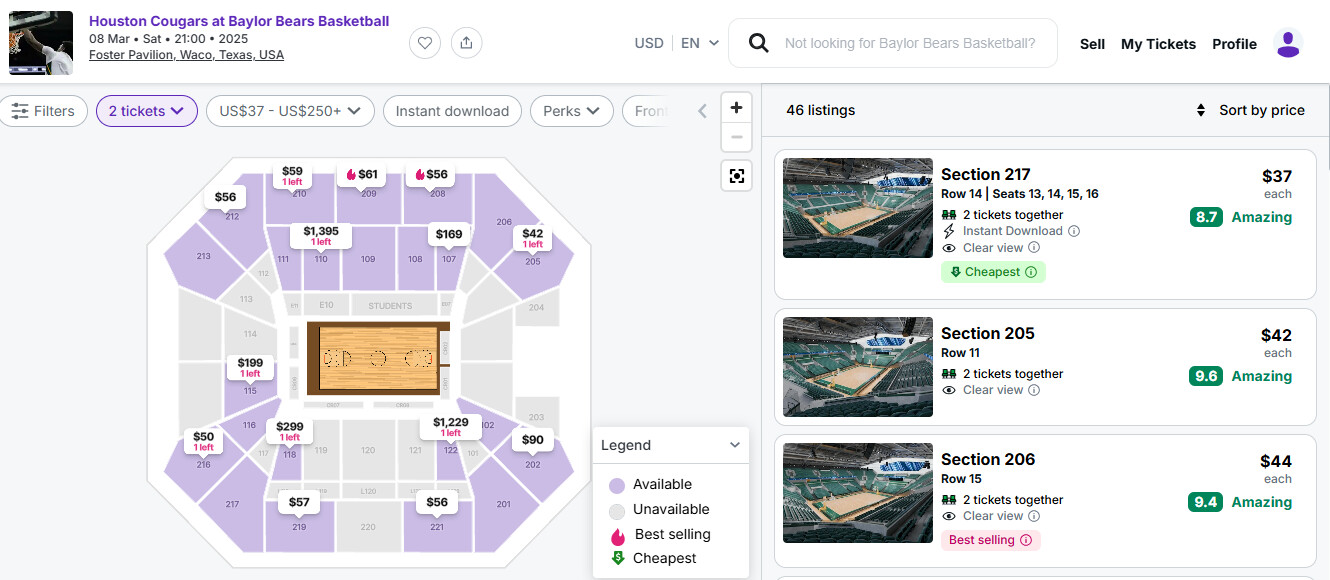Click section 217 on the seat map
1330x580 pixels.
tap(232, 504)
